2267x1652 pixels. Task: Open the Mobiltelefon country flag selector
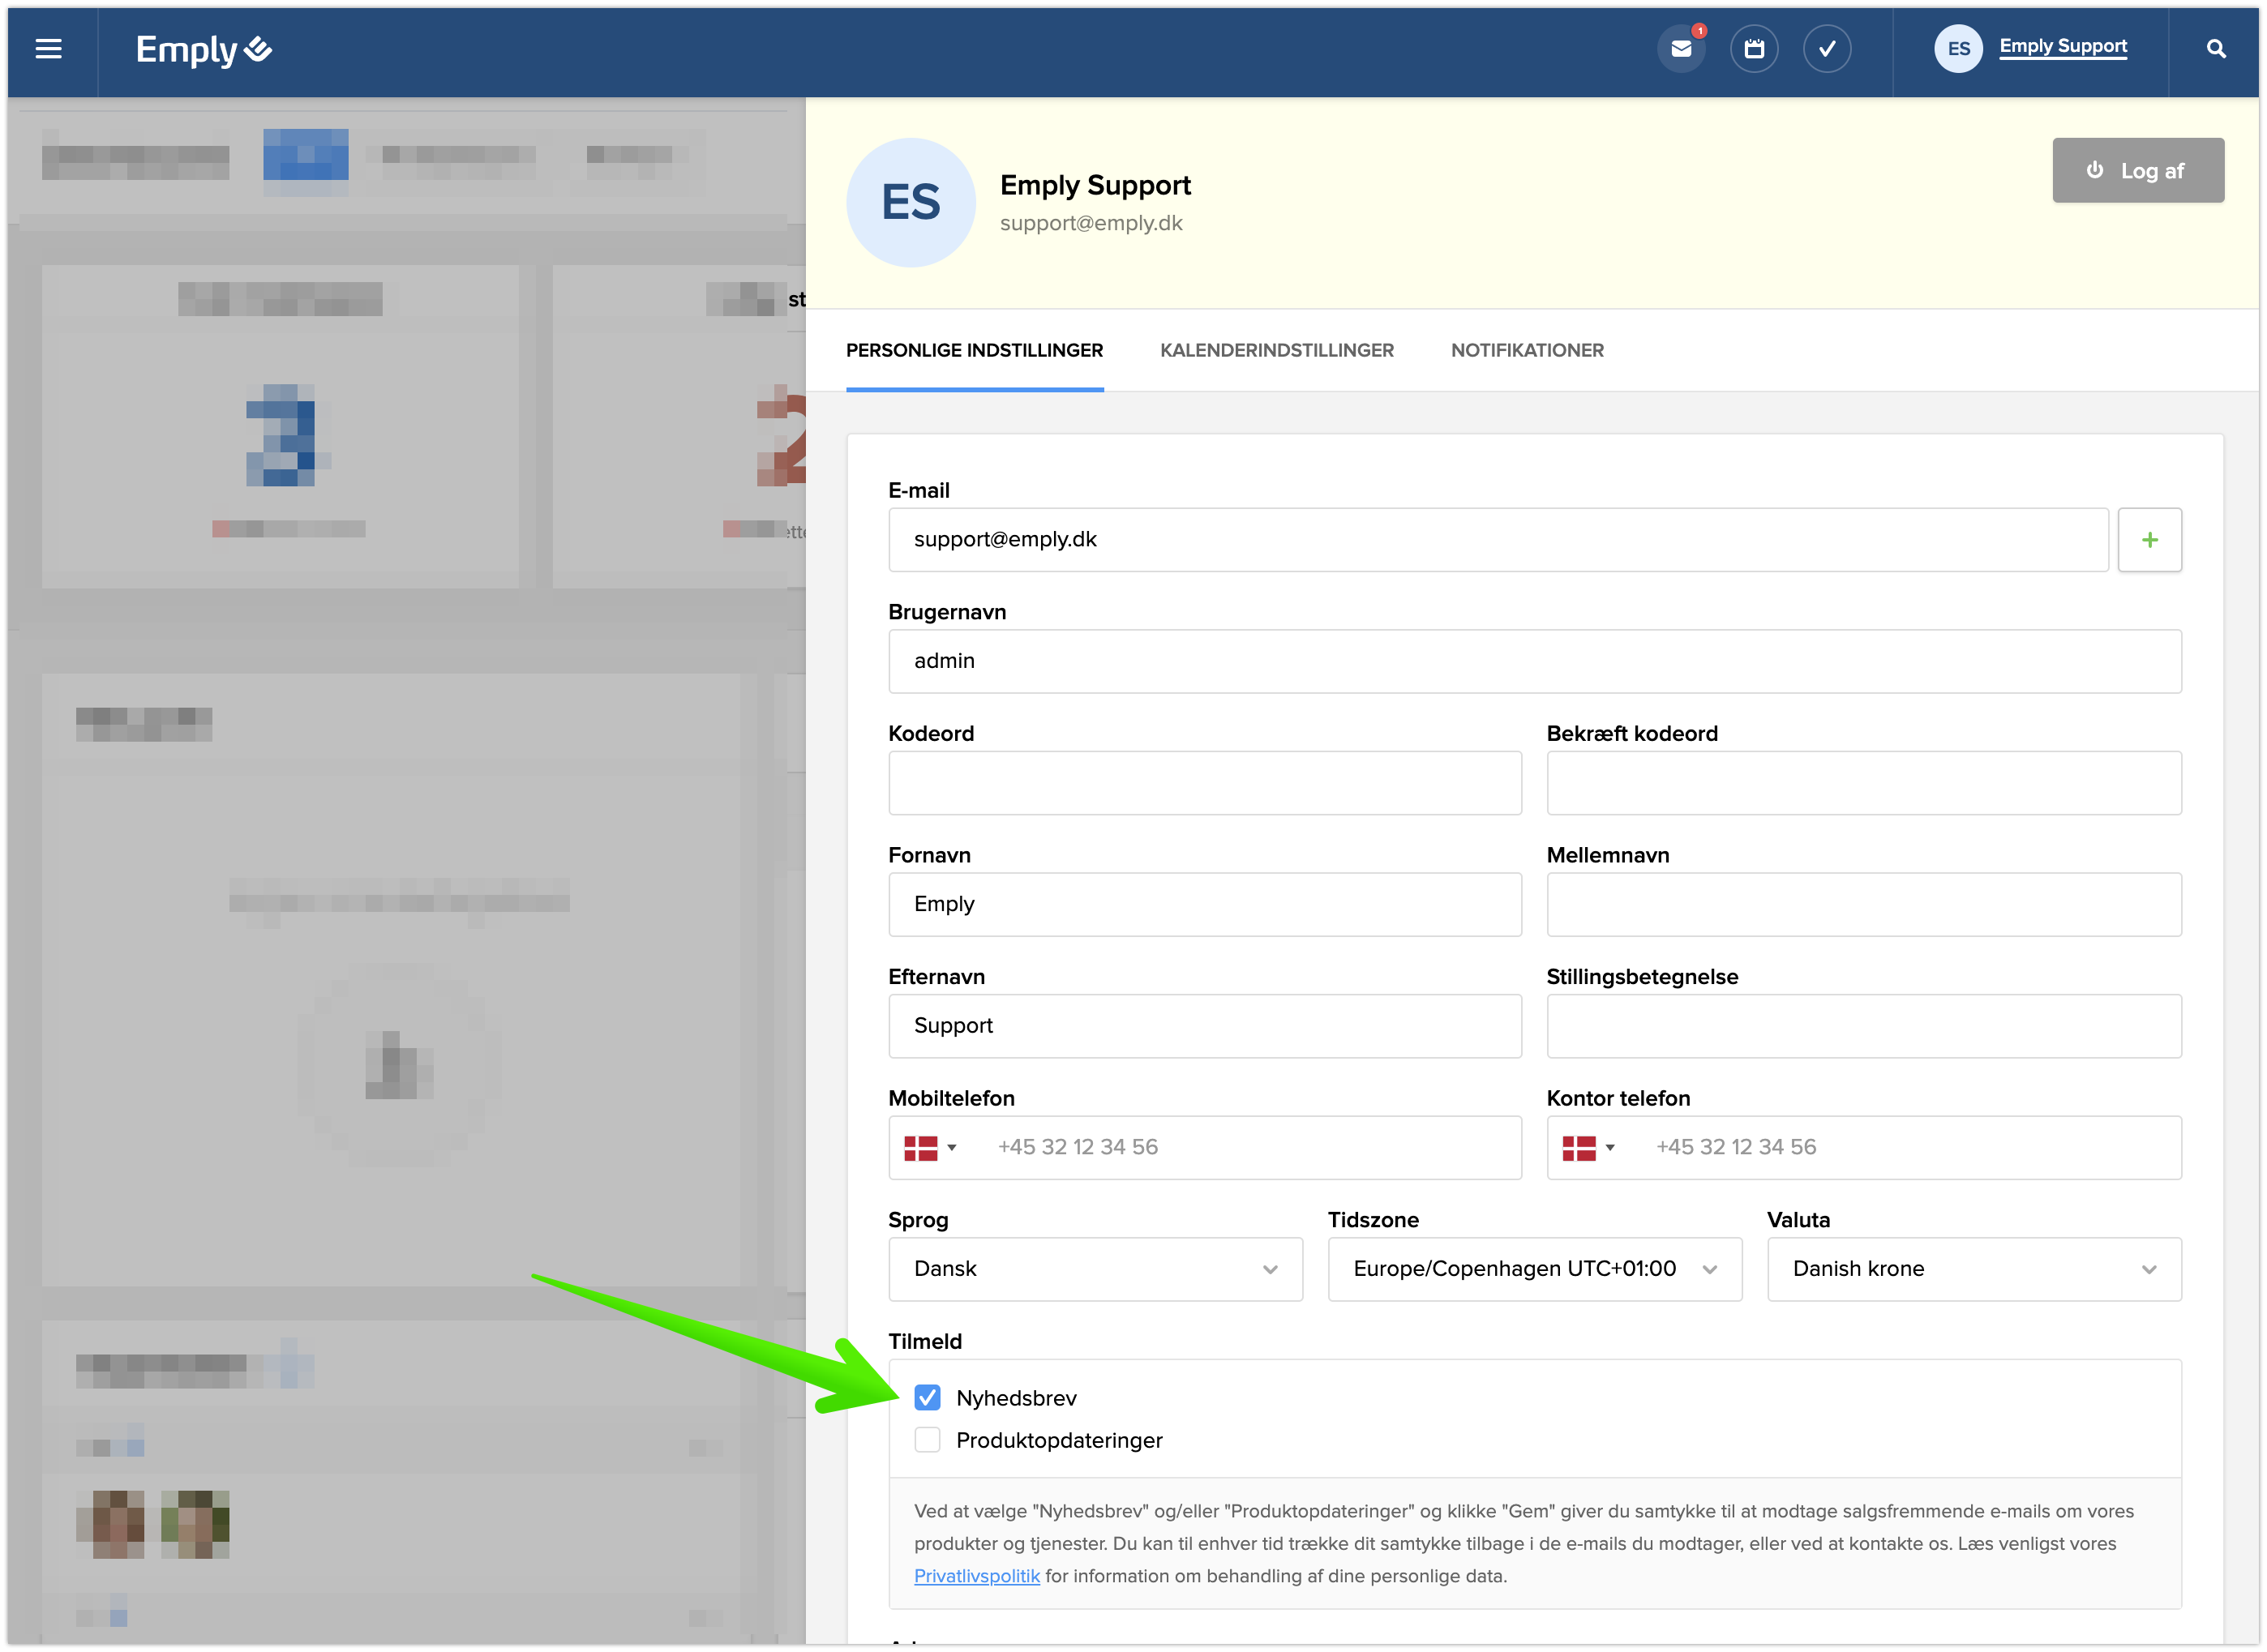tap(930, 1148)
